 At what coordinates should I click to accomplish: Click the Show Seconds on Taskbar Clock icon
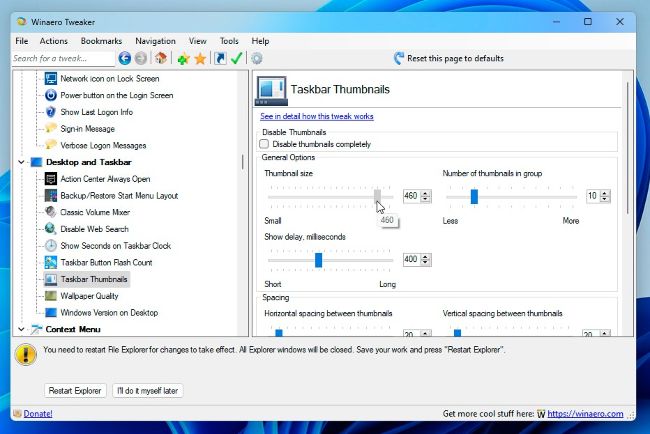coord(51,246)
